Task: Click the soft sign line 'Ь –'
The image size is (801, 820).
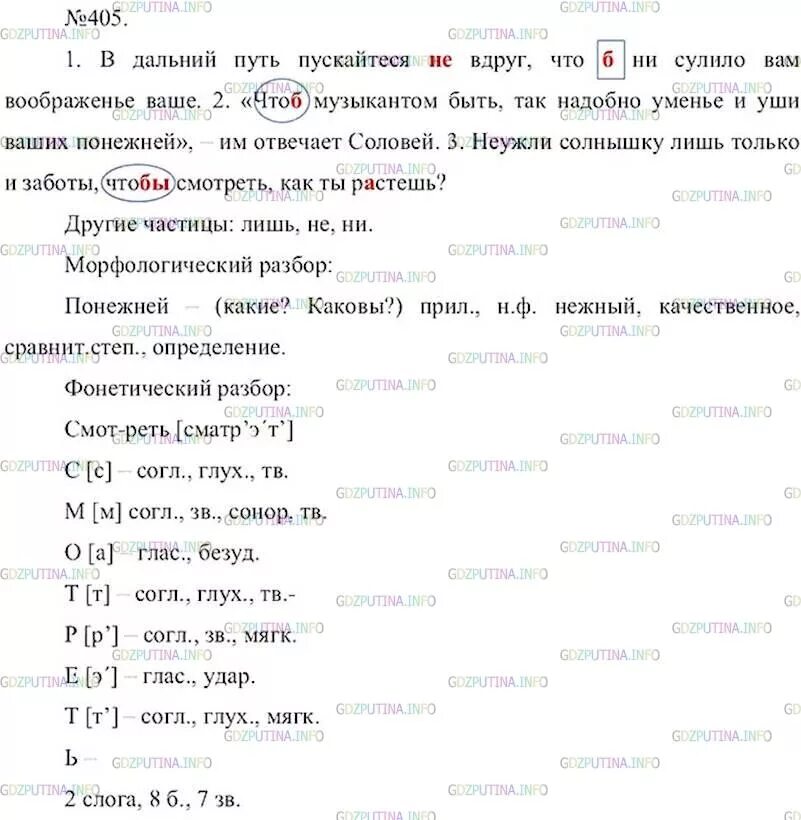Action: point(81,758)
